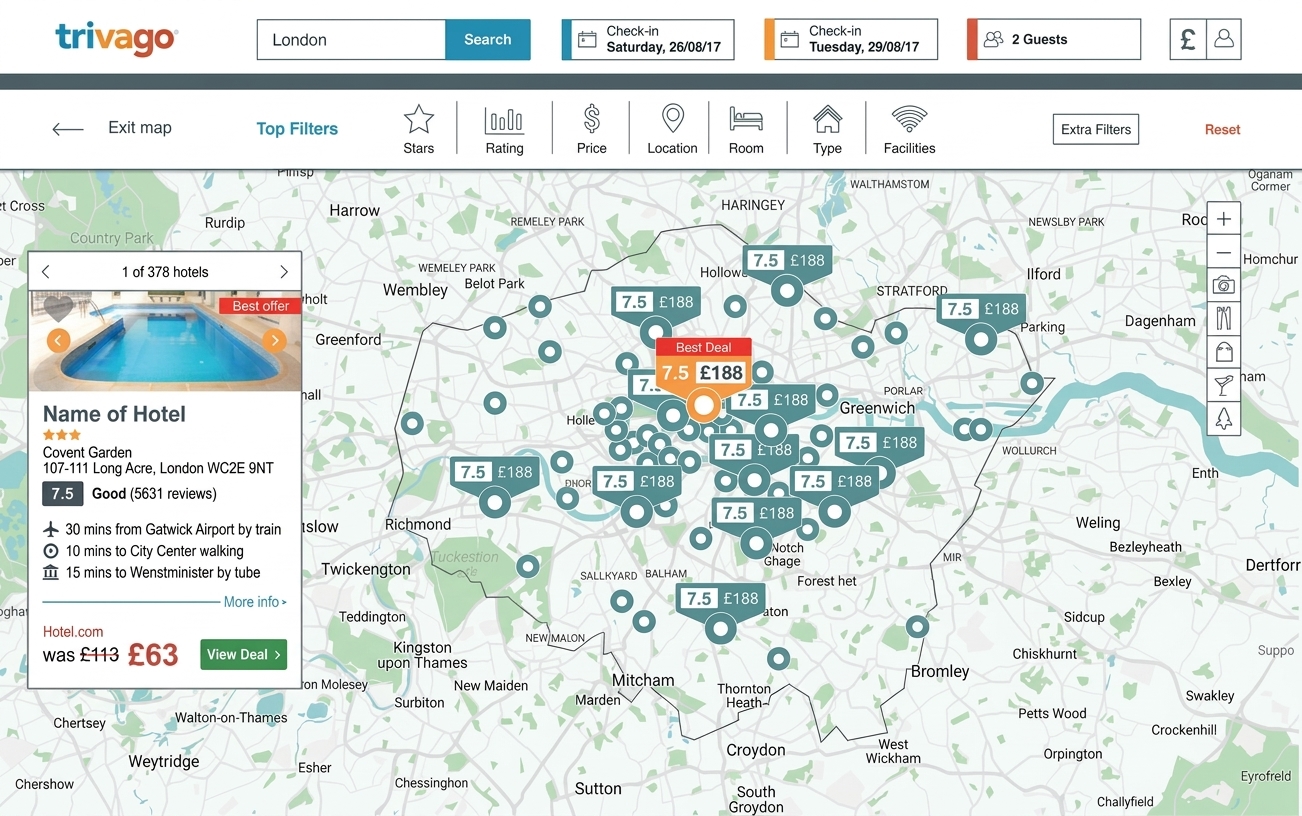Show next hotel photo with orange arrow
Screen dimensions: 1302x816
[x=274, y=340]
